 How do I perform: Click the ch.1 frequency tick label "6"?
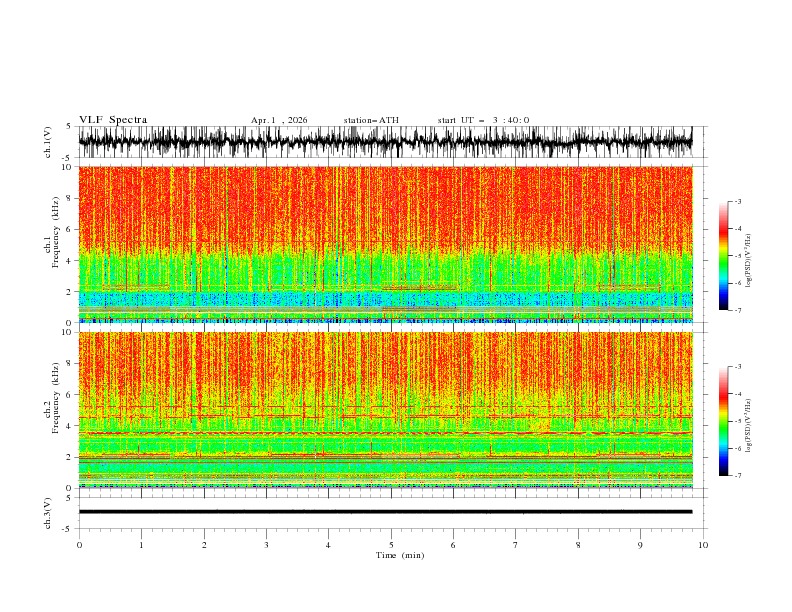[x=69, y=229]
